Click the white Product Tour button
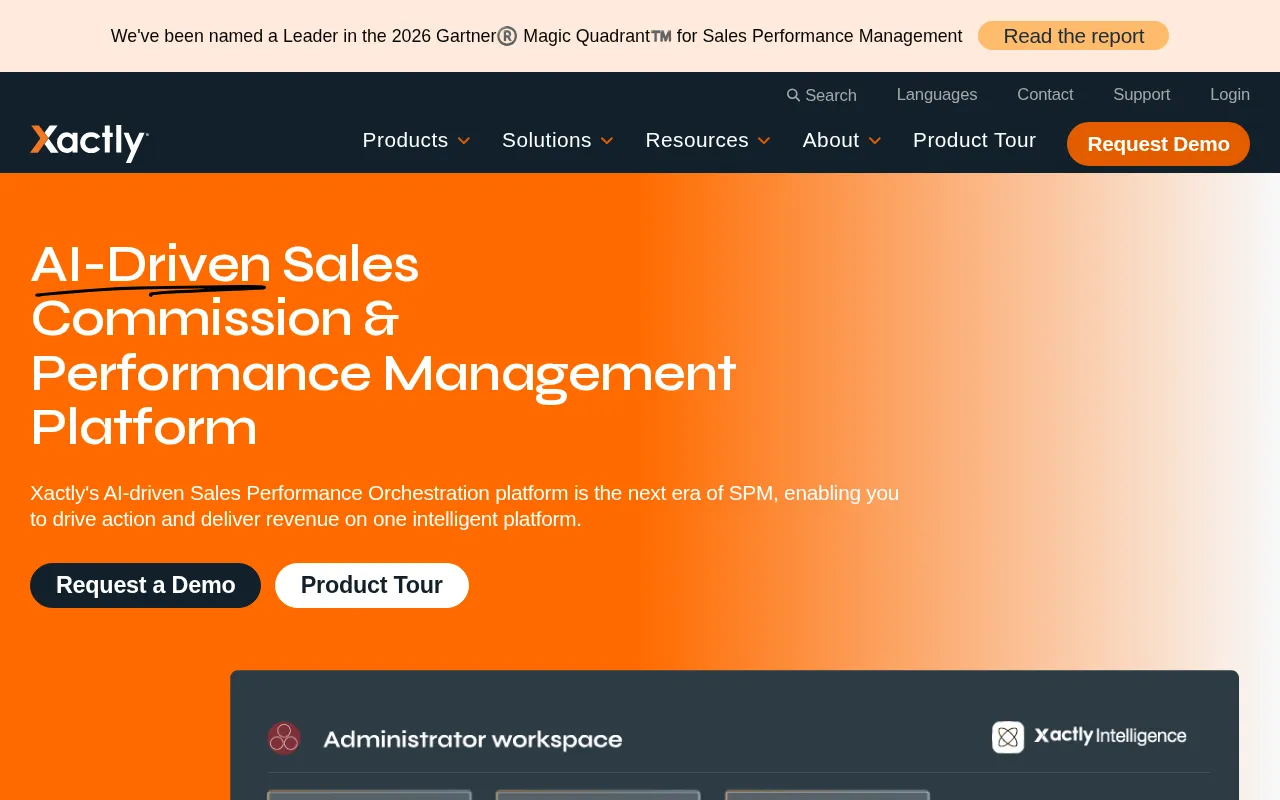1280x800 pixels. point(372,585)
